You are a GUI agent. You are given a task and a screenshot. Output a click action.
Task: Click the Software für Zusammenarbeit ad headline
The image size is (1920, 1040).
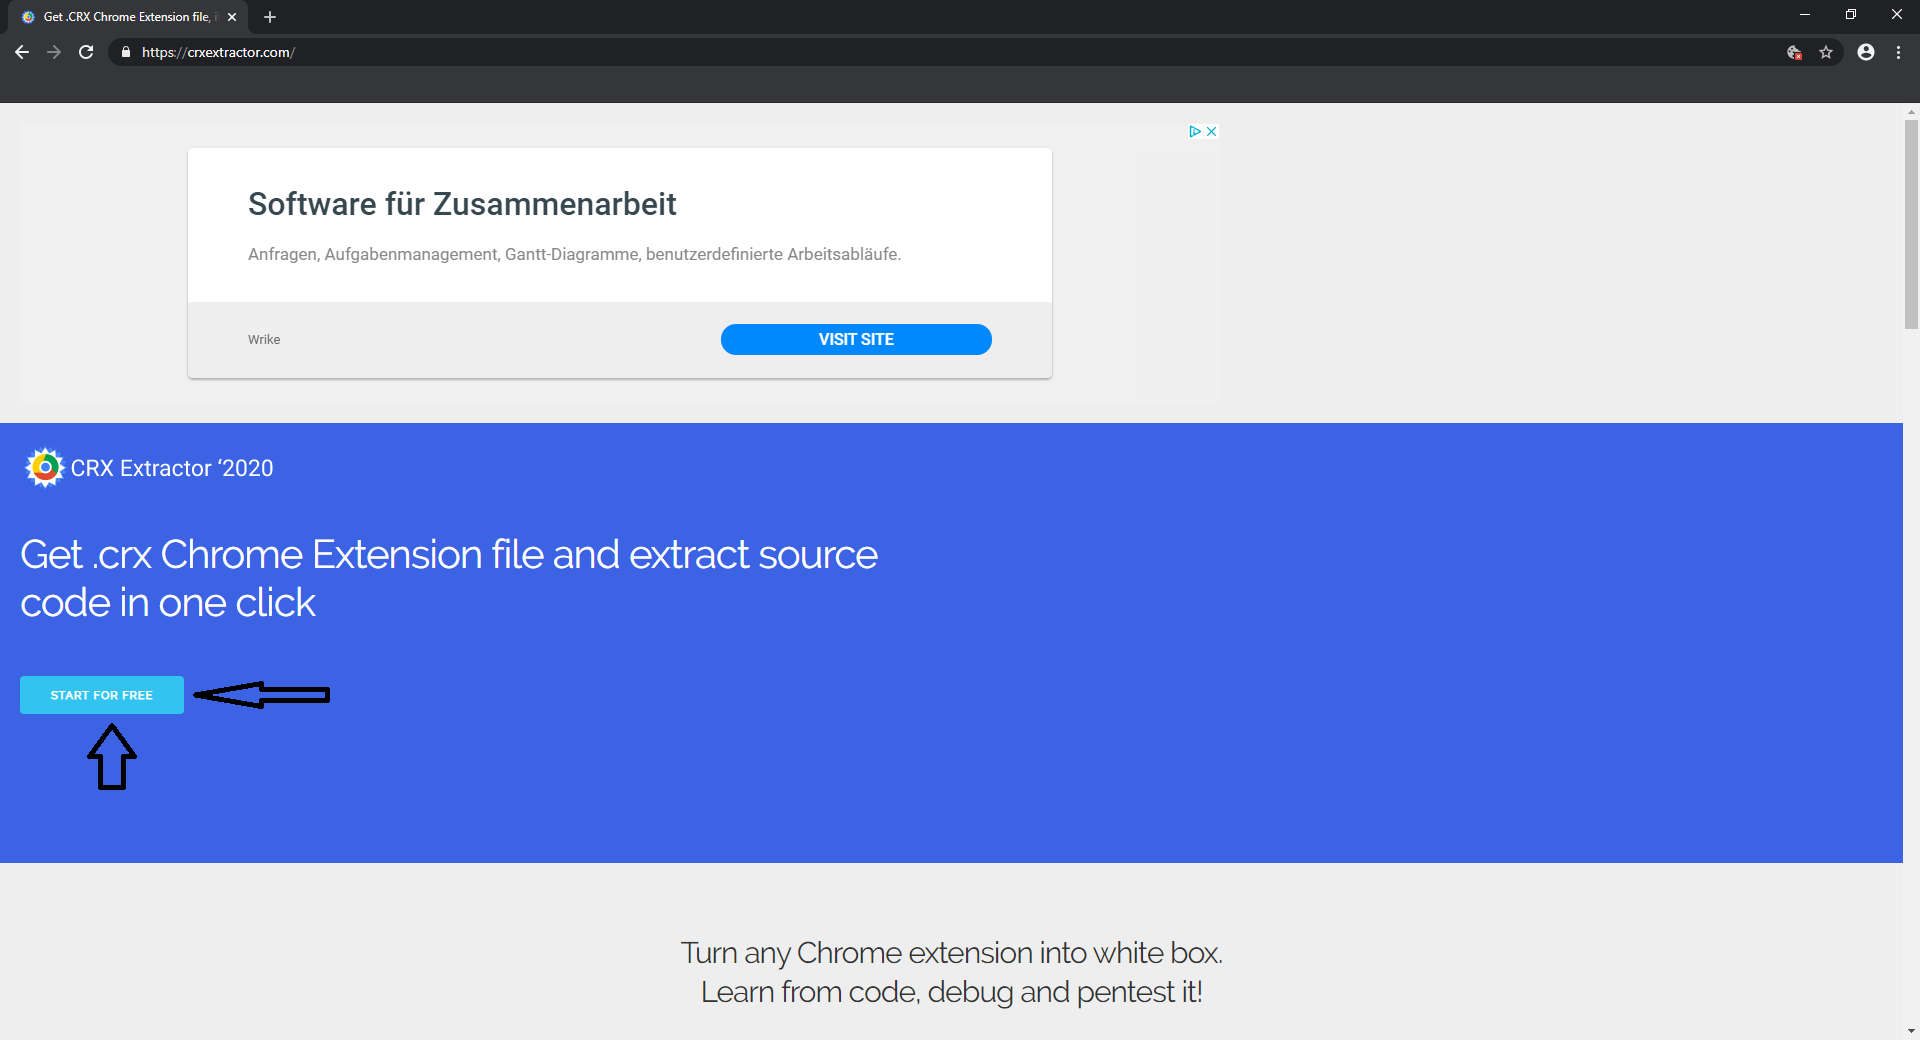[462, 204]
